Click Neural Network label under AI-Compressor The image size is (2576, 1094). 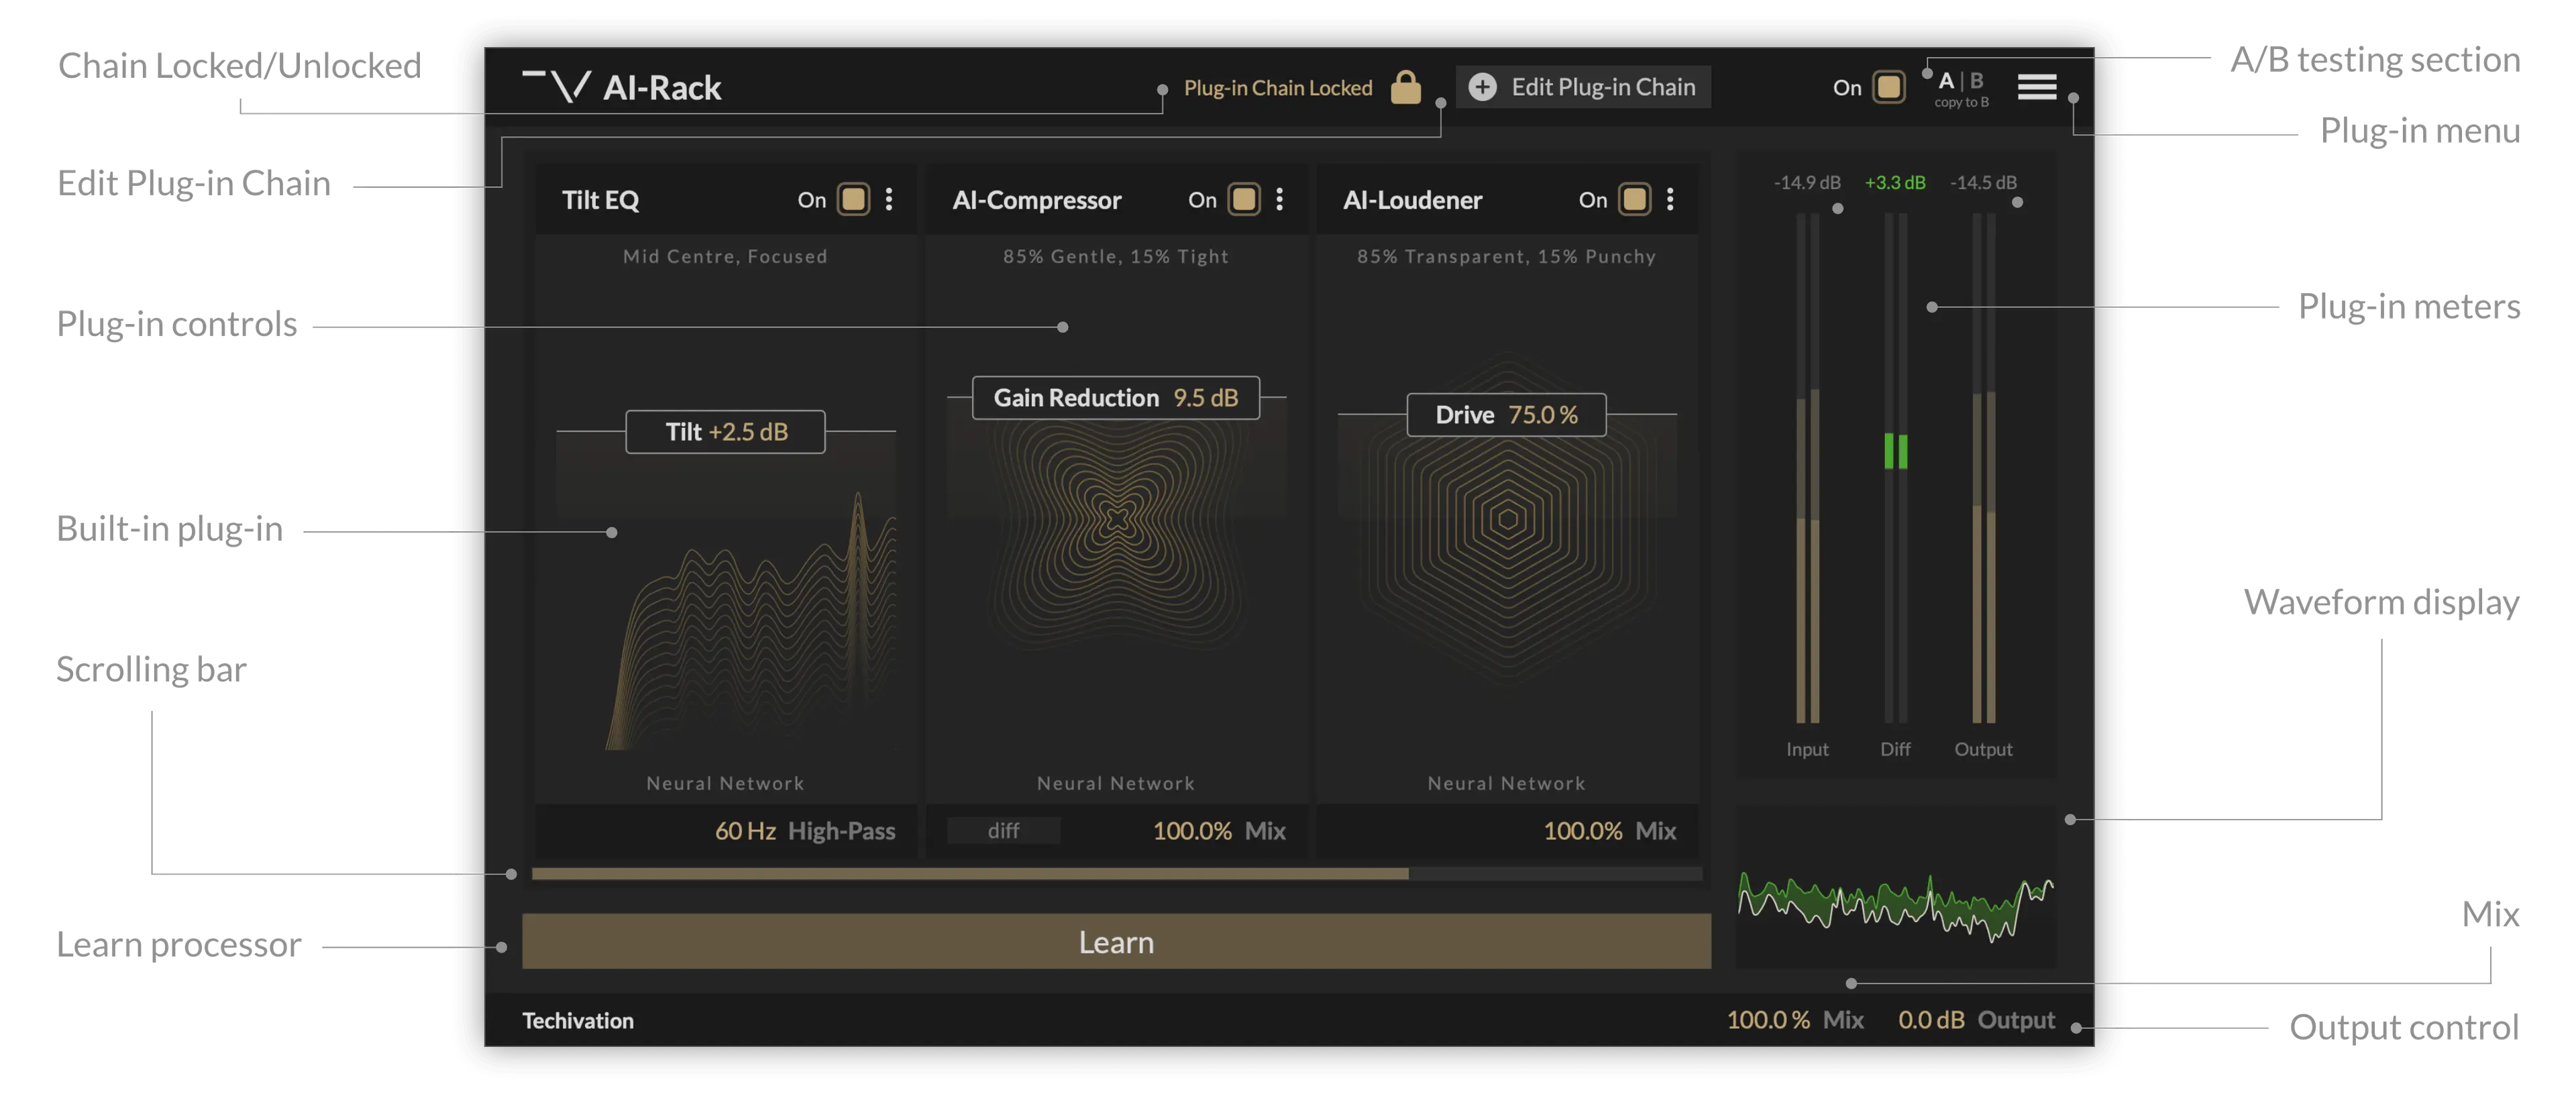1115,783
